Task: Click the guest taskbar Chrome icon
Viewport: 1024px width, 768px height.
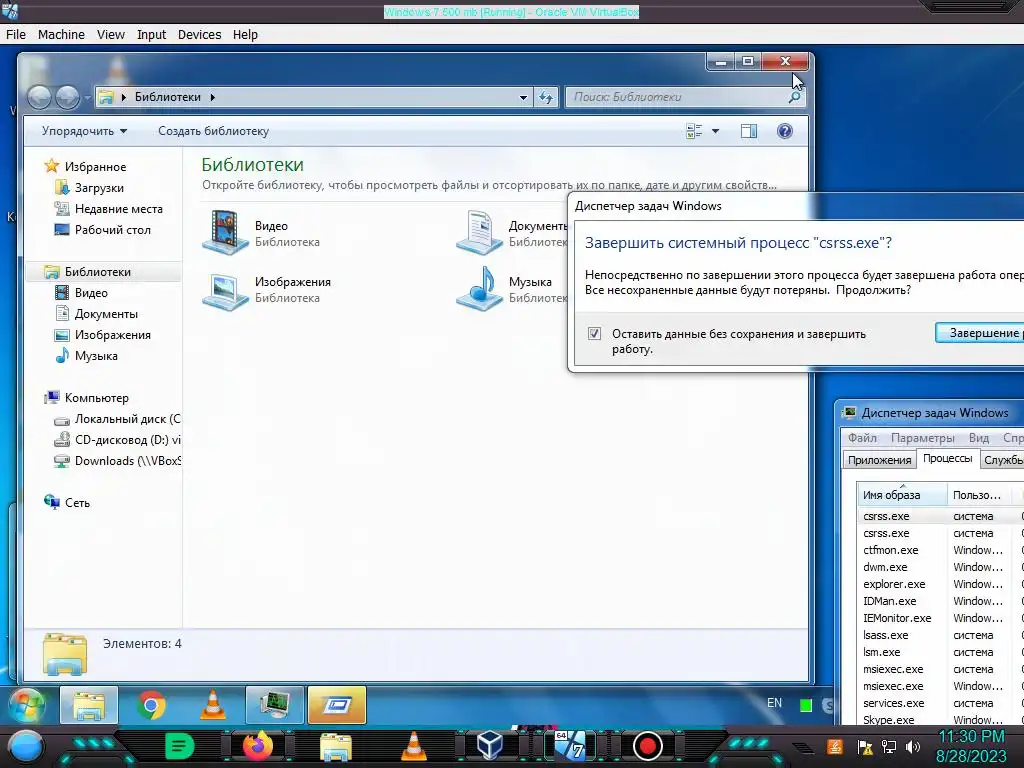Action: coord(151,705)
